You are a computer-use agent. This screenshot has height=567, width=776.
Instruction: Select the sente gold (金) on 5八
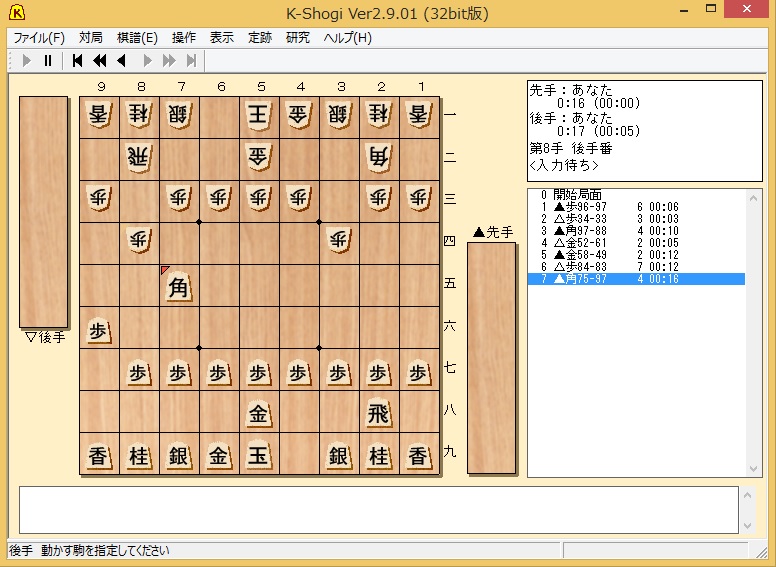259,412
